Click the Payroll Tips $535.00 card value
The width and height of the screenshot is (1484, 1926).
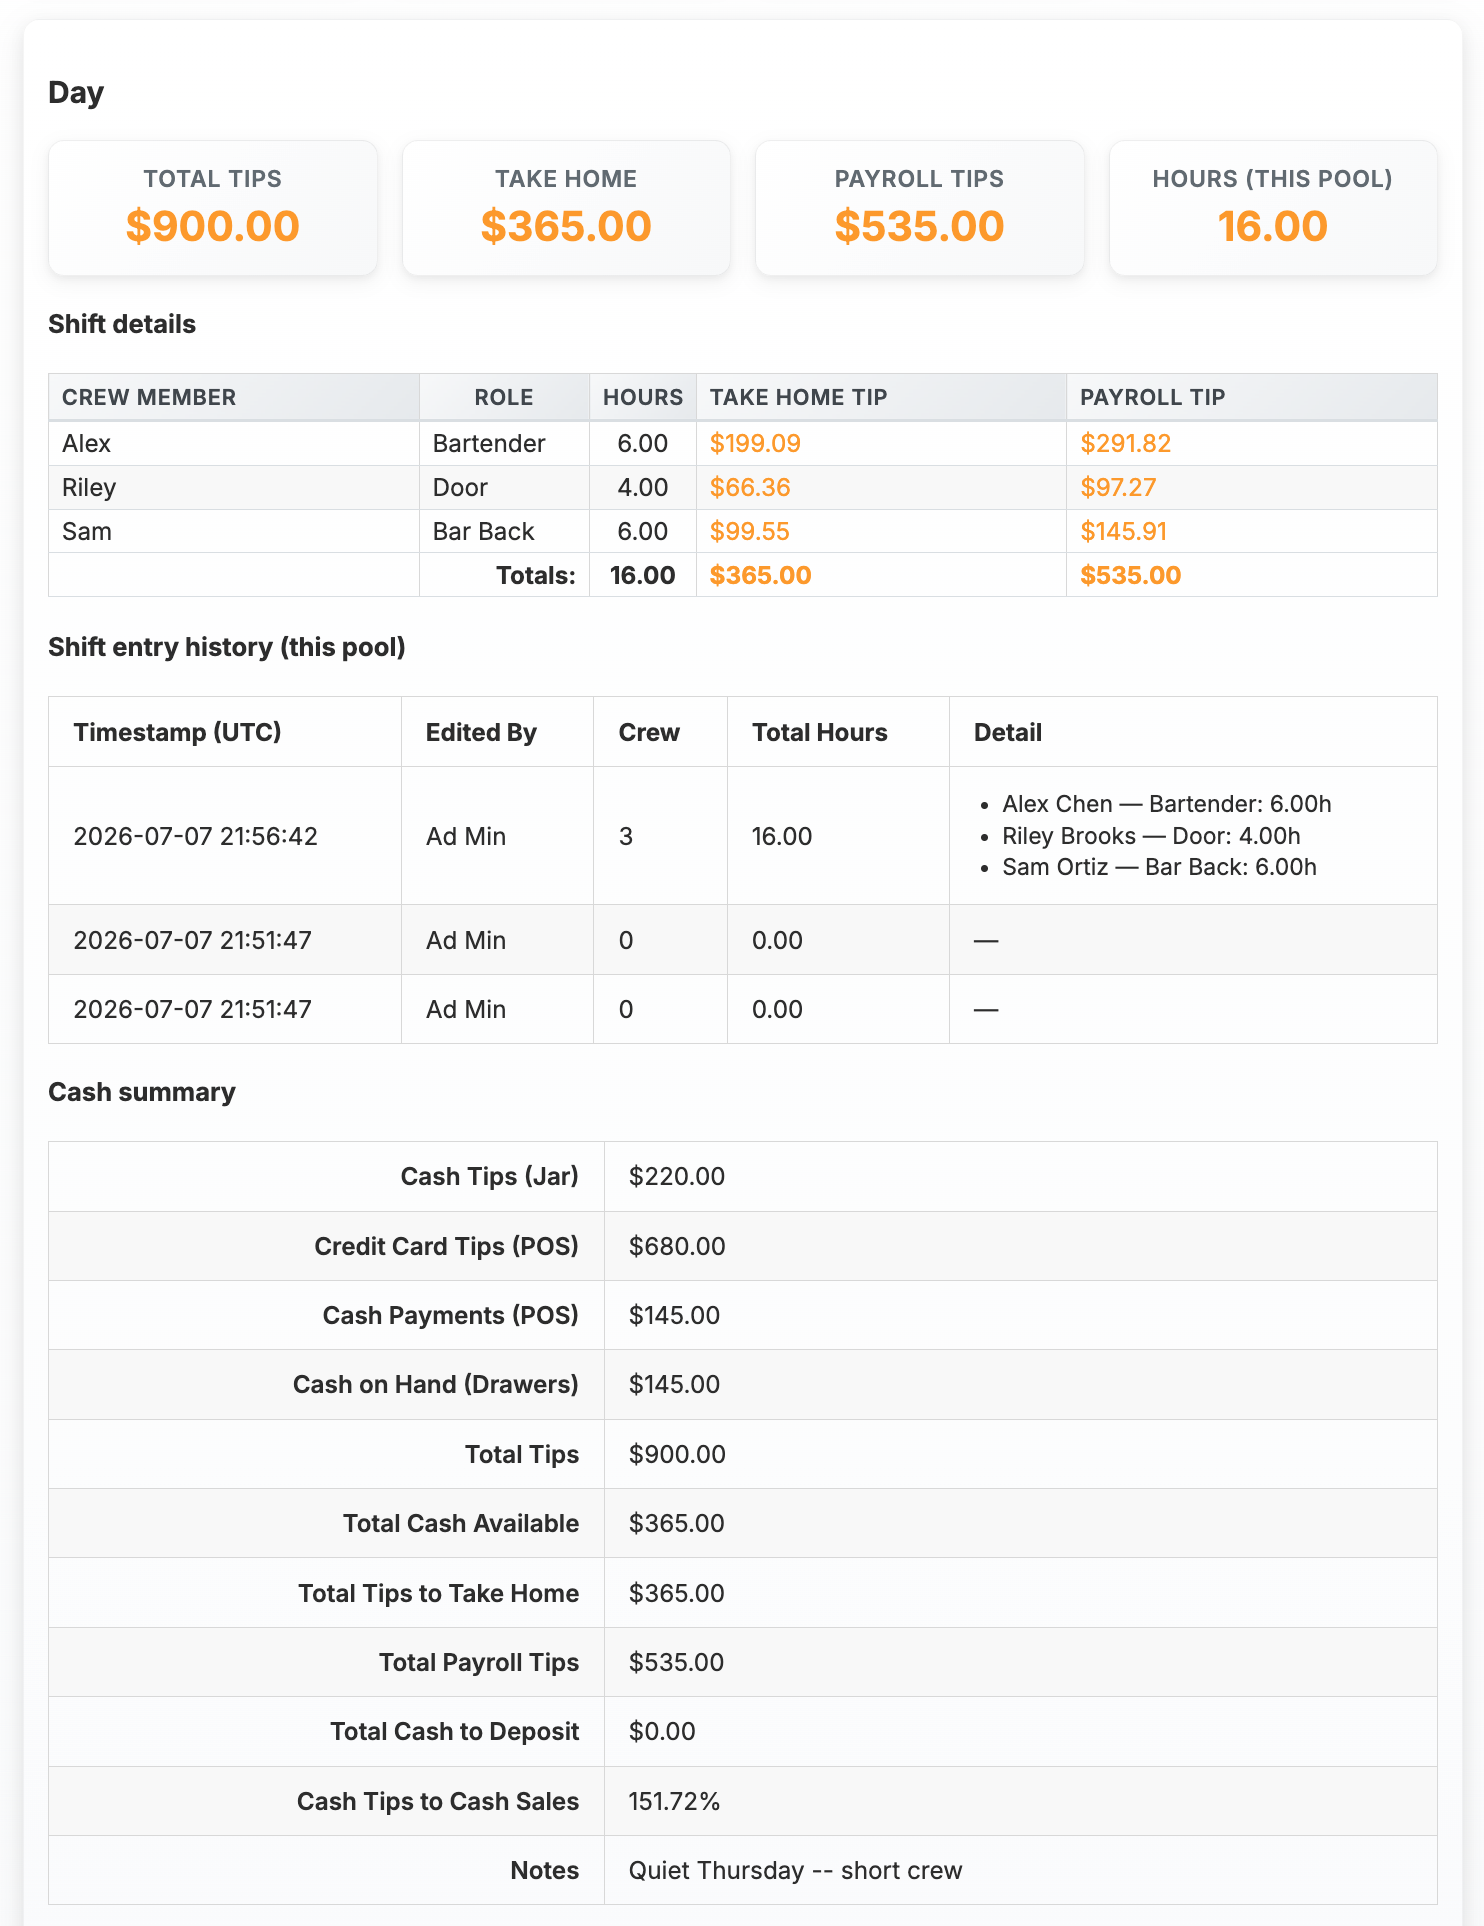[x=919, y=226]
